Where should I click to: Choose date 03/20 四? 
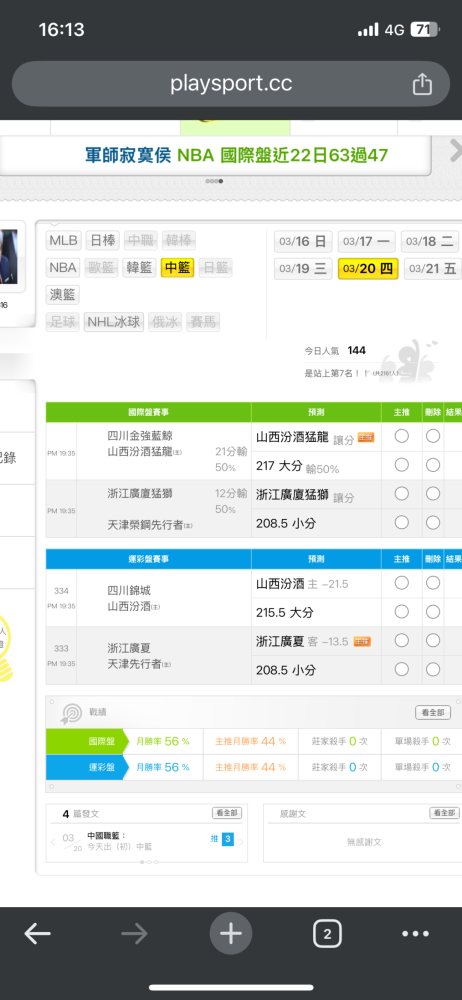[x=368, y=268]
